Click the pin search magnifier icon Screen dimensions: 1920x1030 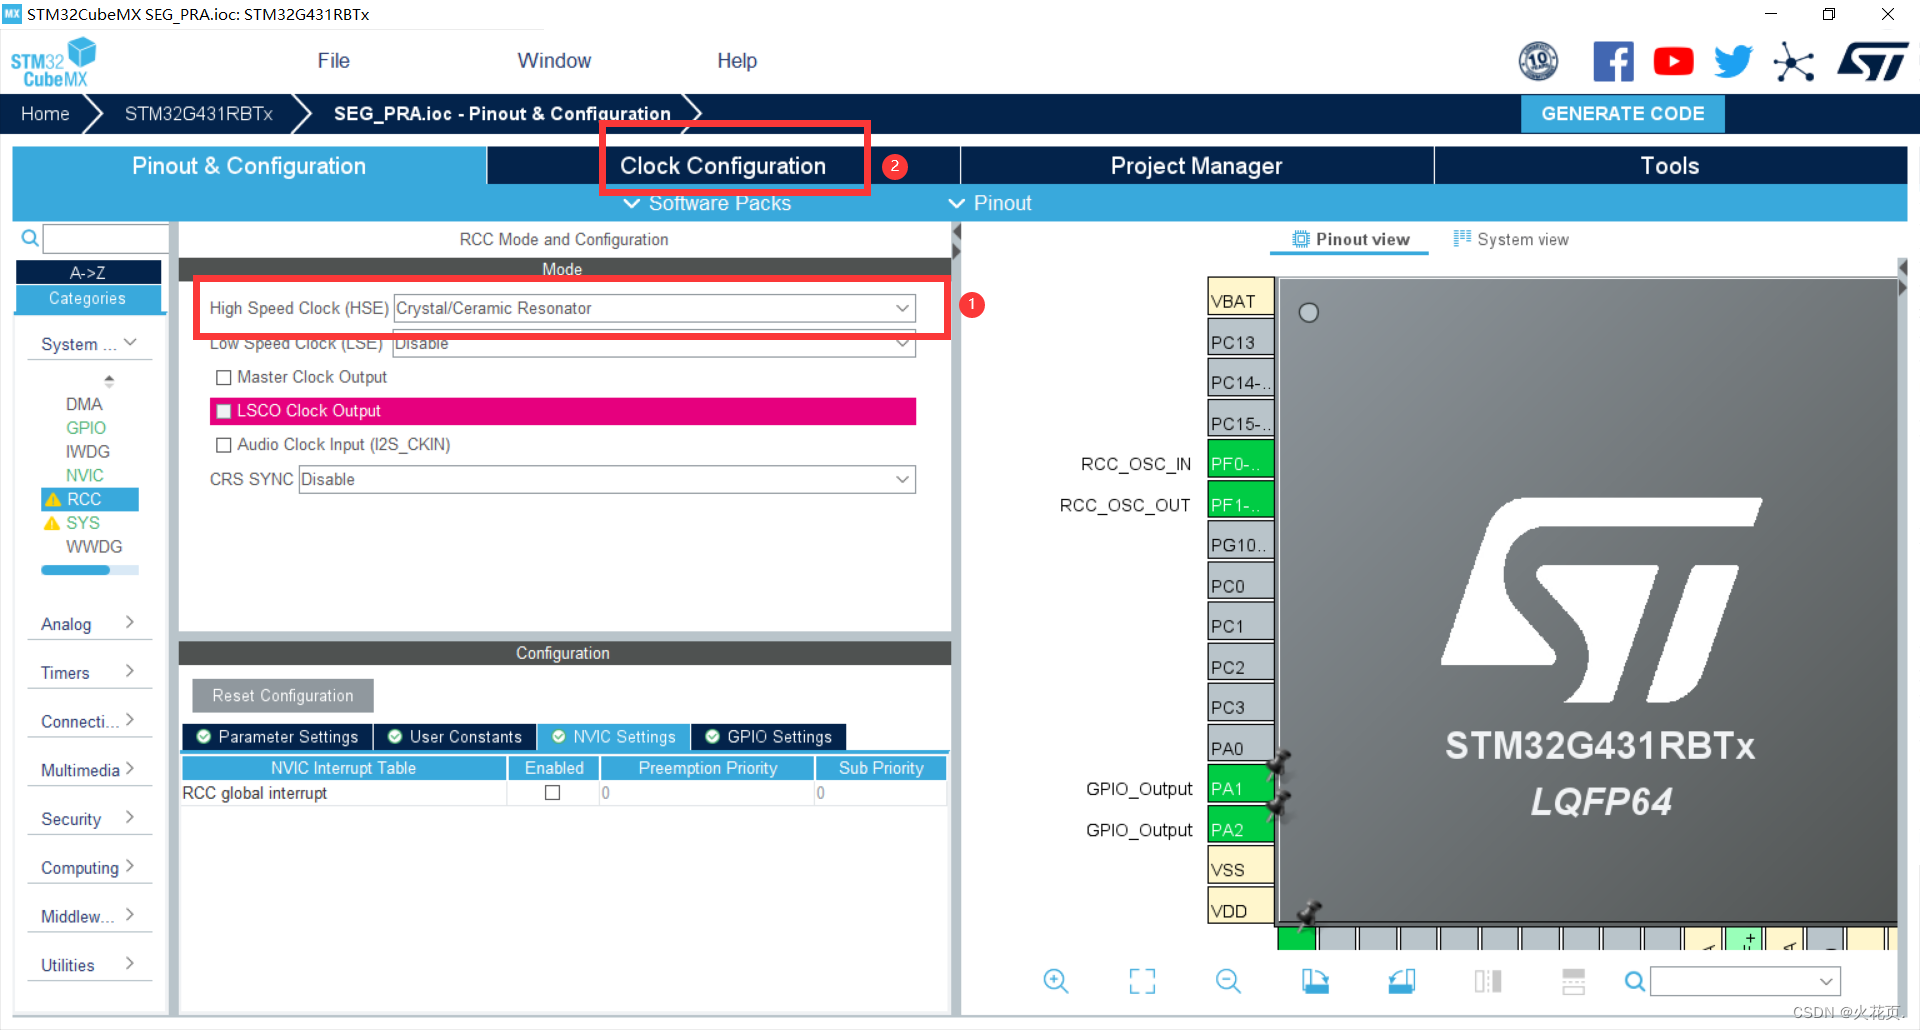[x=1634, y=981]
